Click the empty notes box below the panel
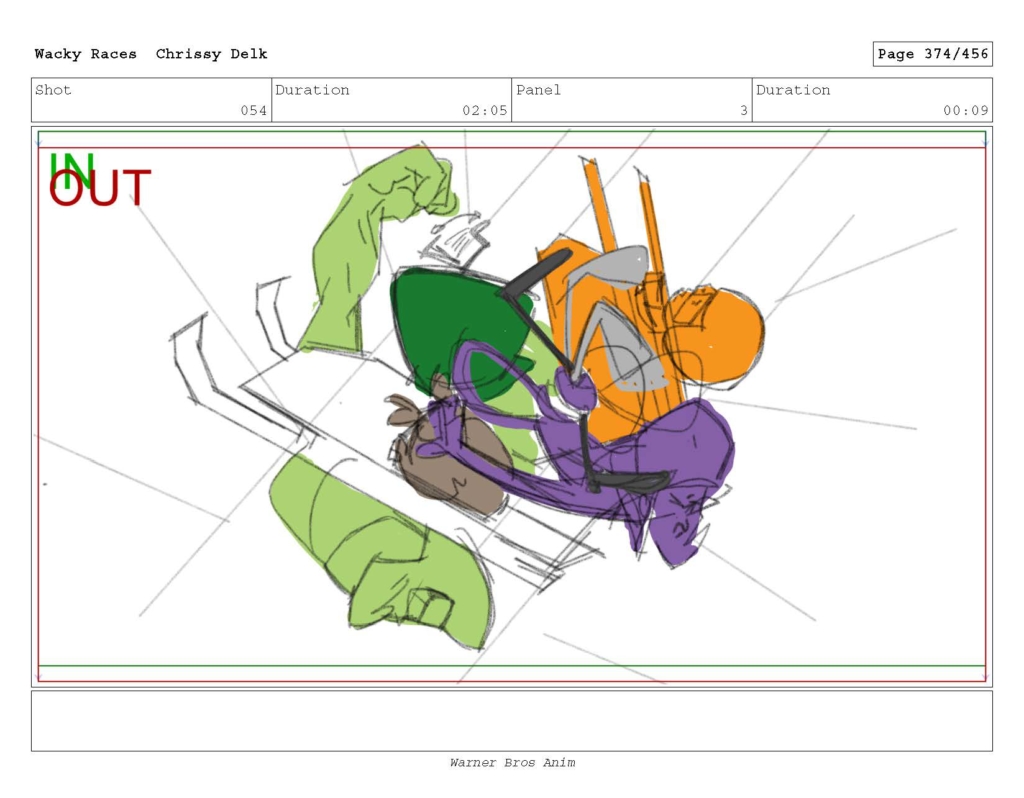The height and width of the screenshot is (798, 1024). tap(512, 721)
